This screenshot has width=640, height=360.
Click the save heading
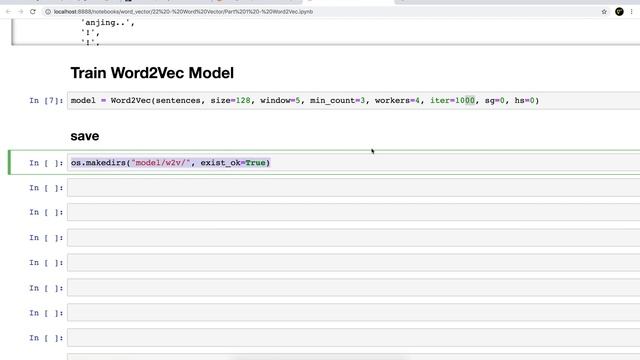tap(84, 136)
